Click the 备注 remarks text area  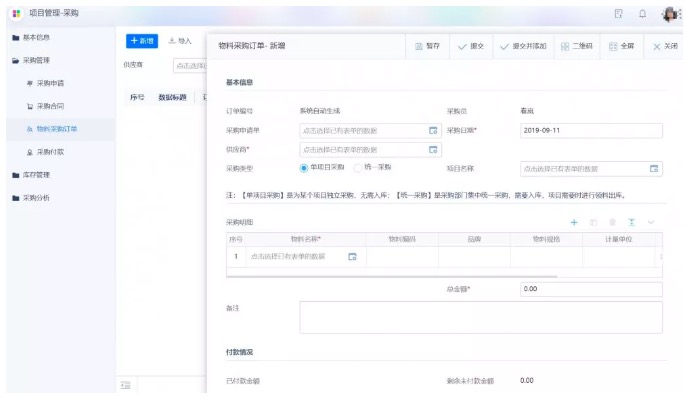click(480, 317)
